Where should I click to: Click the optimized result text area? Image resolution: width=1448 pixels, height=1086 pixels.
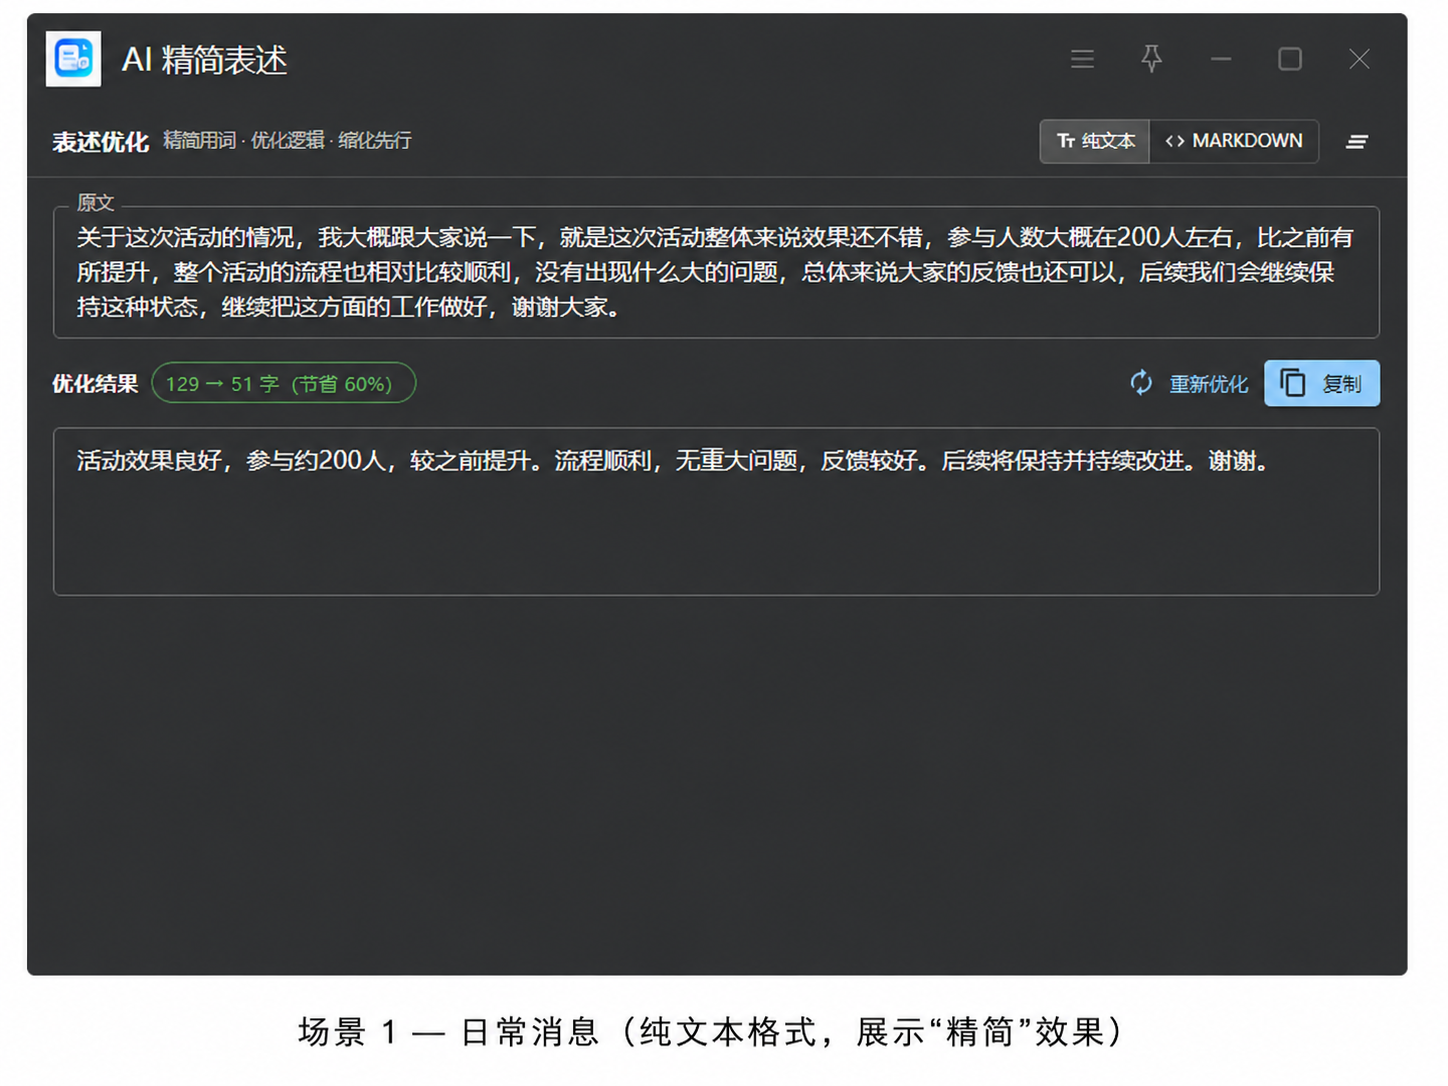[716, 512]
